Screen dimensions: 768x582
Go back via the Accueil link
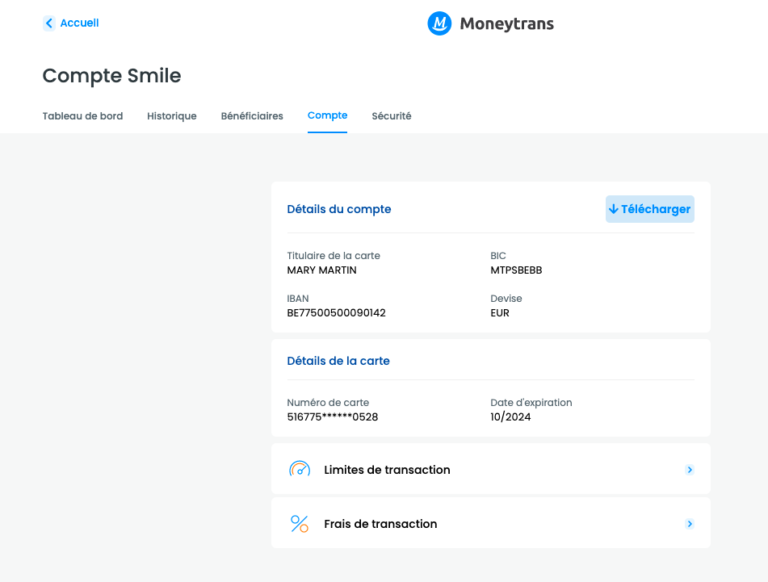tap(79, 23)
